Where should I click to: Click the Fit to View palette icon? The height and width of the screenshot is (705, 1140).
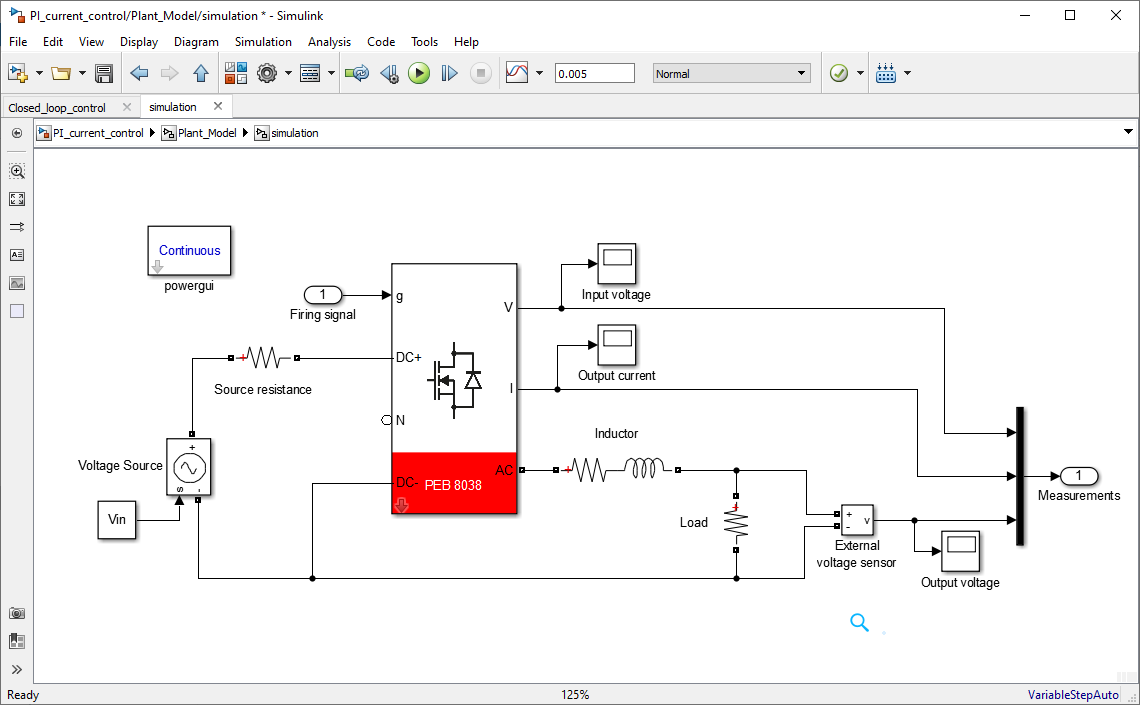click(x=17, y=199)
